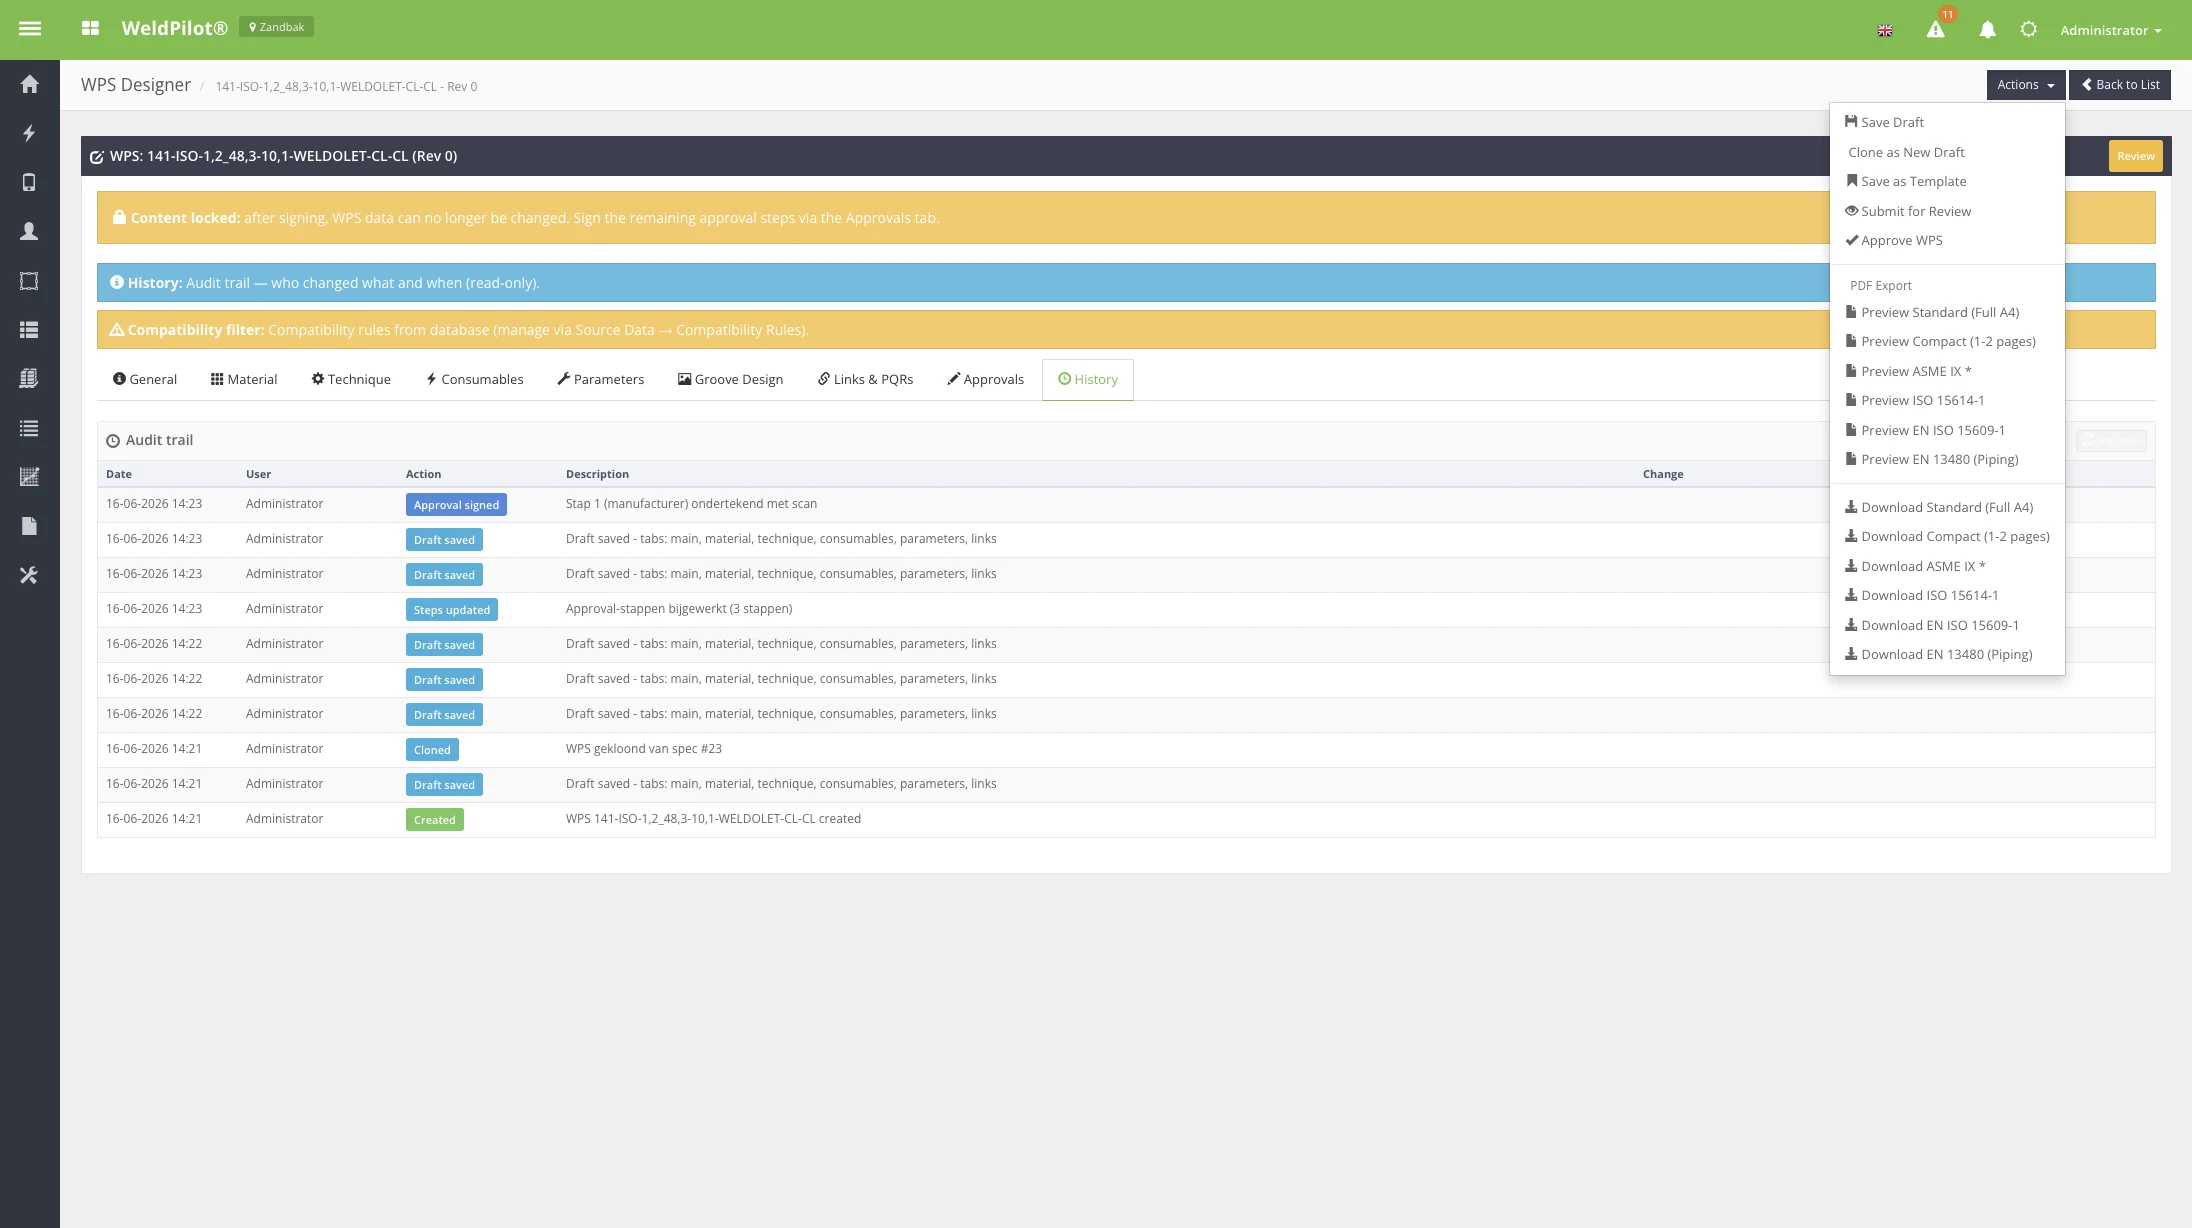Click the apps grid icon beside WeldPilot

click(90, 28)
